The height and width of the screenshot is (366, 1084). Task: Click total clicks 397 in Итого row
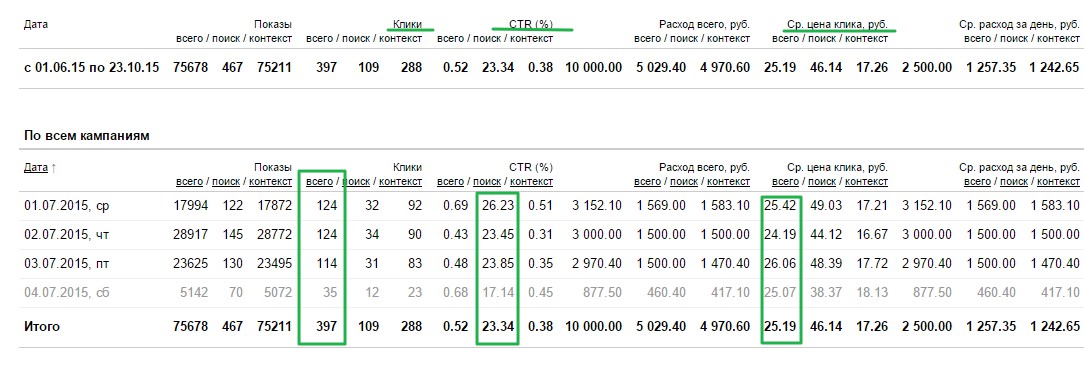click(326, 326)
